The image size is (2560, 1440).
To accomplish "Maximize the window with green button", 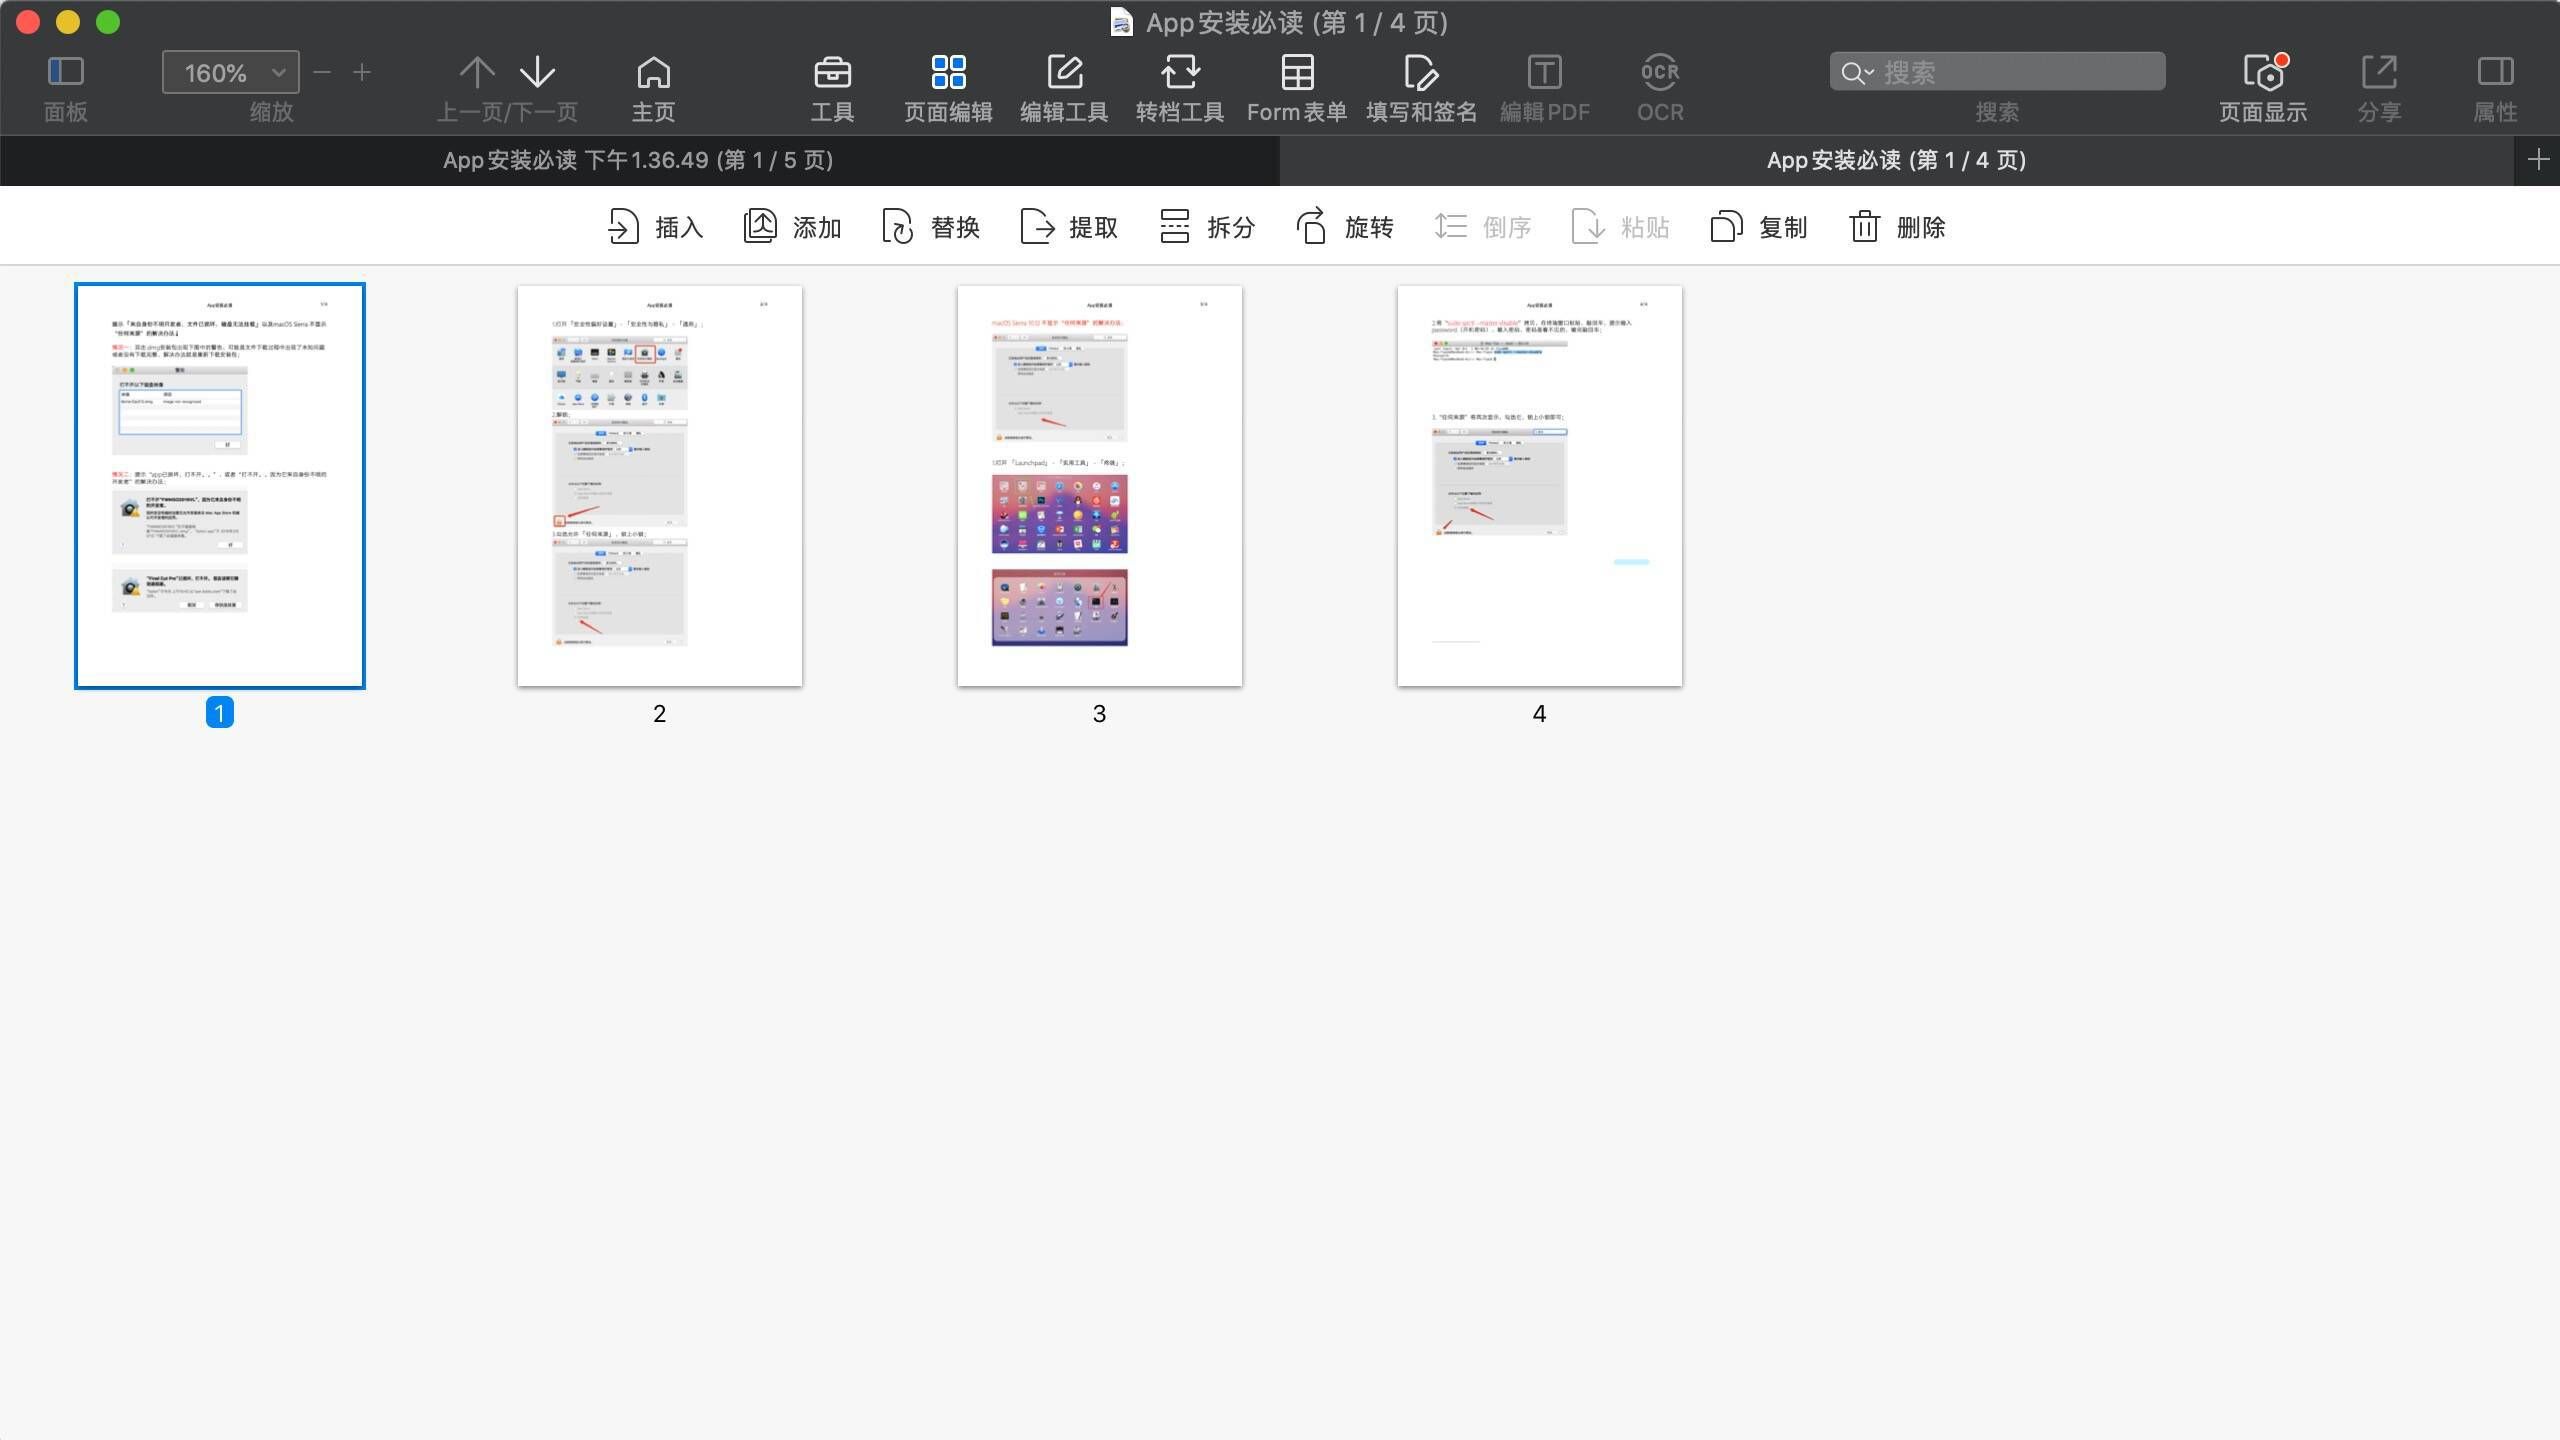I will pyautogui.click(x=108, y=22).
